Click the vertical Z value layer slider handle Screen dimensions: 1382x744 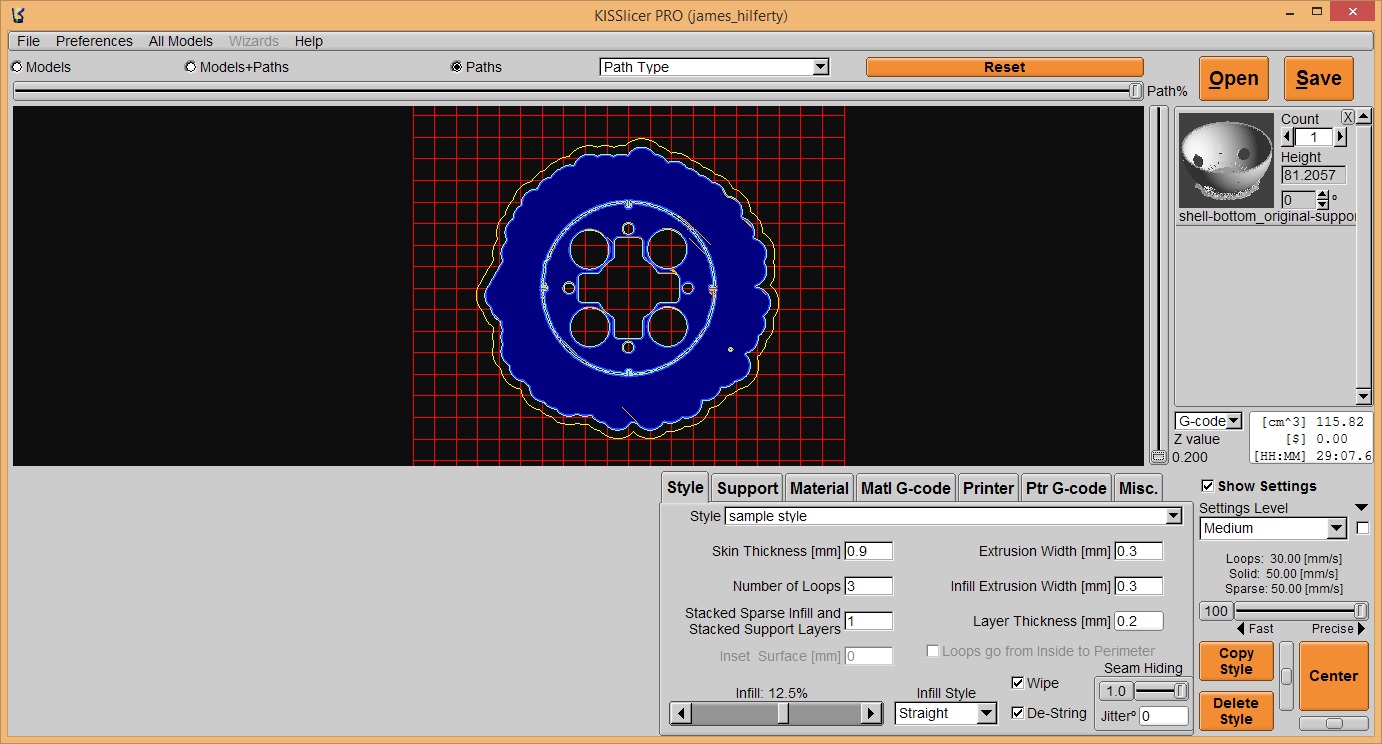pos(1158,457)
